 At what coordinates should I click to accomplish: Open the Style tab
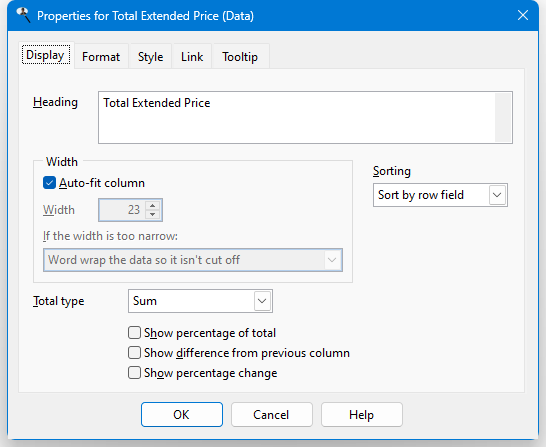click(150, 56)
